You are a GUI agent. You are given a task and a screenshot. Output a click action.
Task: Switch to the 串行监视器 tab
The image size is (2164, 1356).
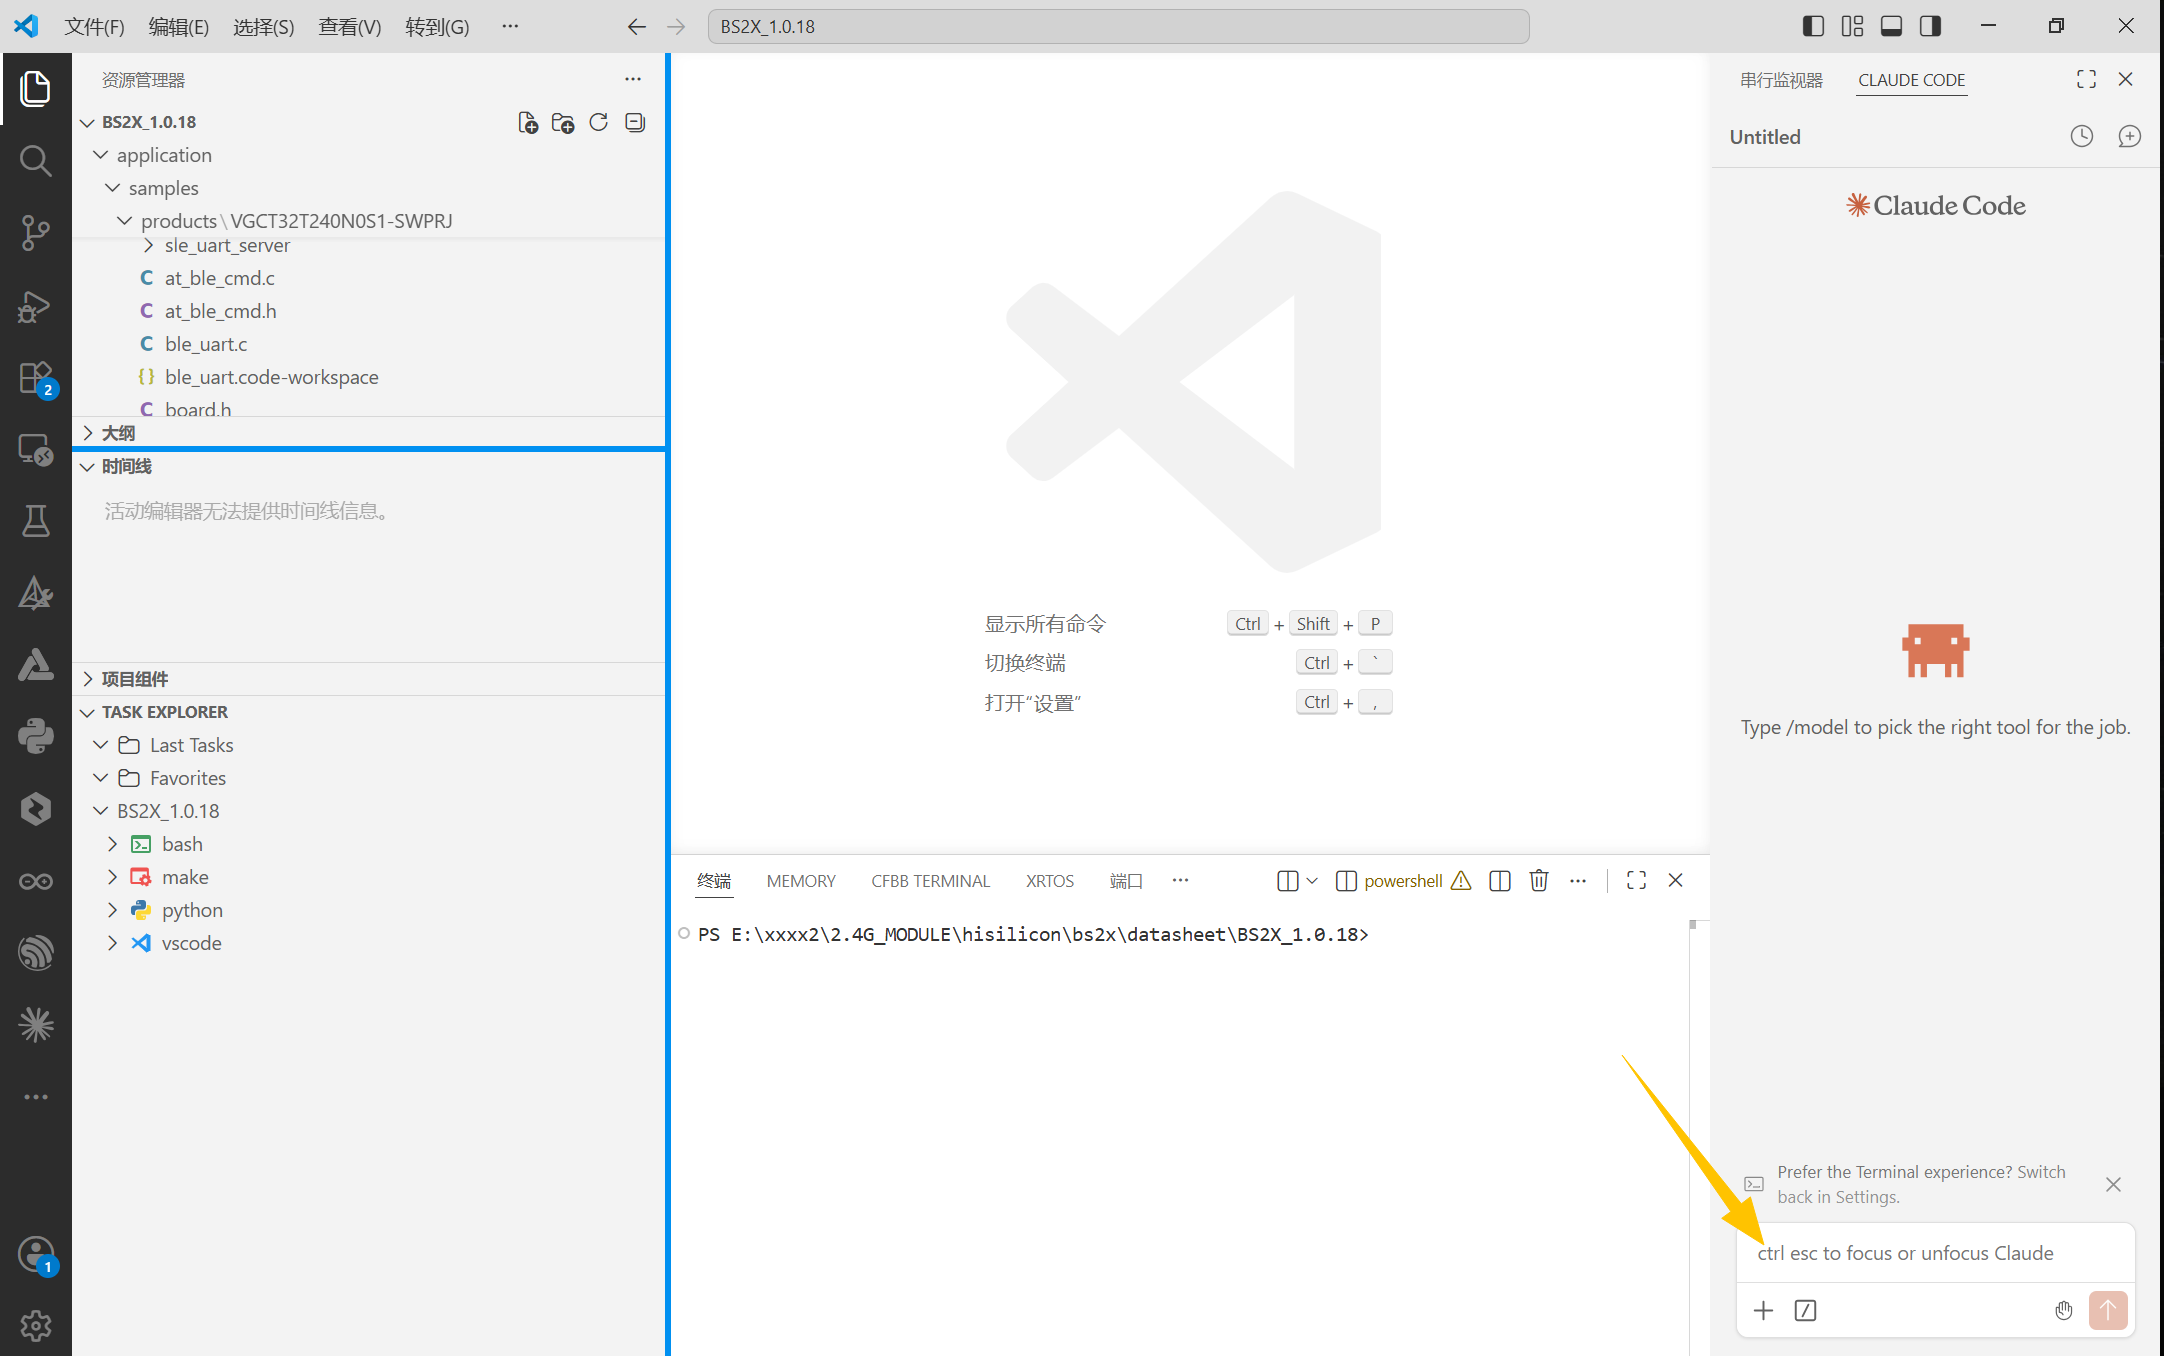click(x=1782, y=80)
